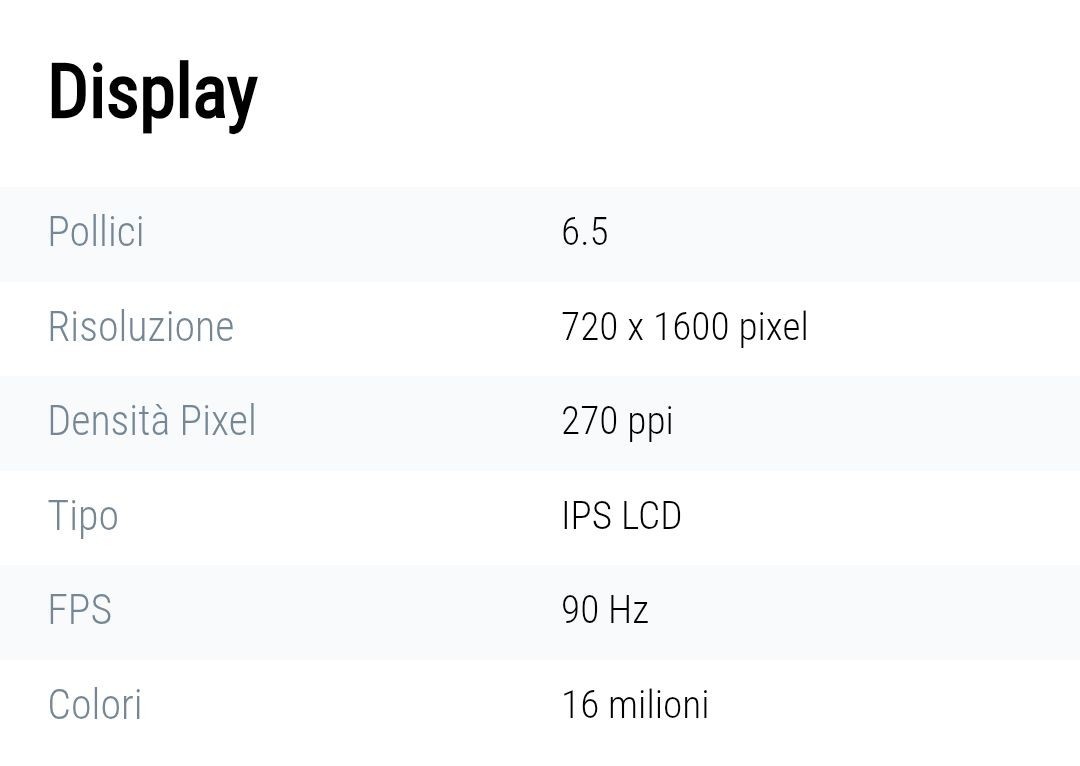This screenshot has height=766, width=1080.
Task: Click the ppi unit text
Action: [650, 423]
